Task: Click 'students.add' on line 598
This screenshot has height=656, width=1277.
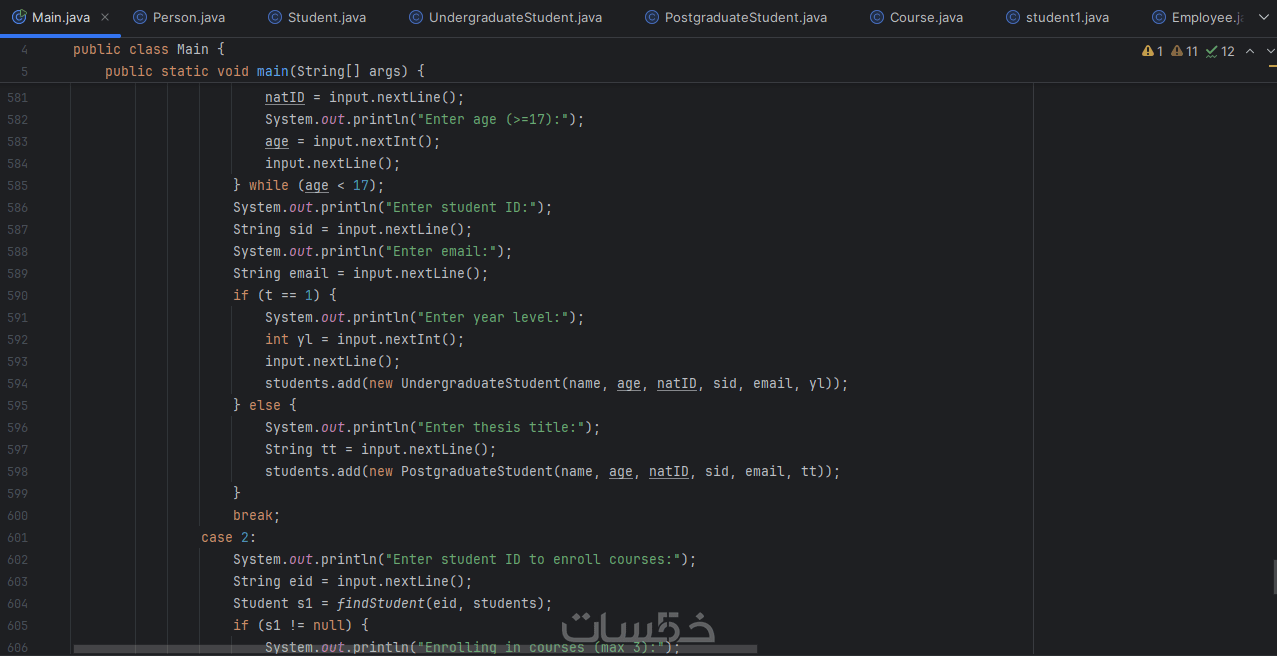Action: coord(313,471)
